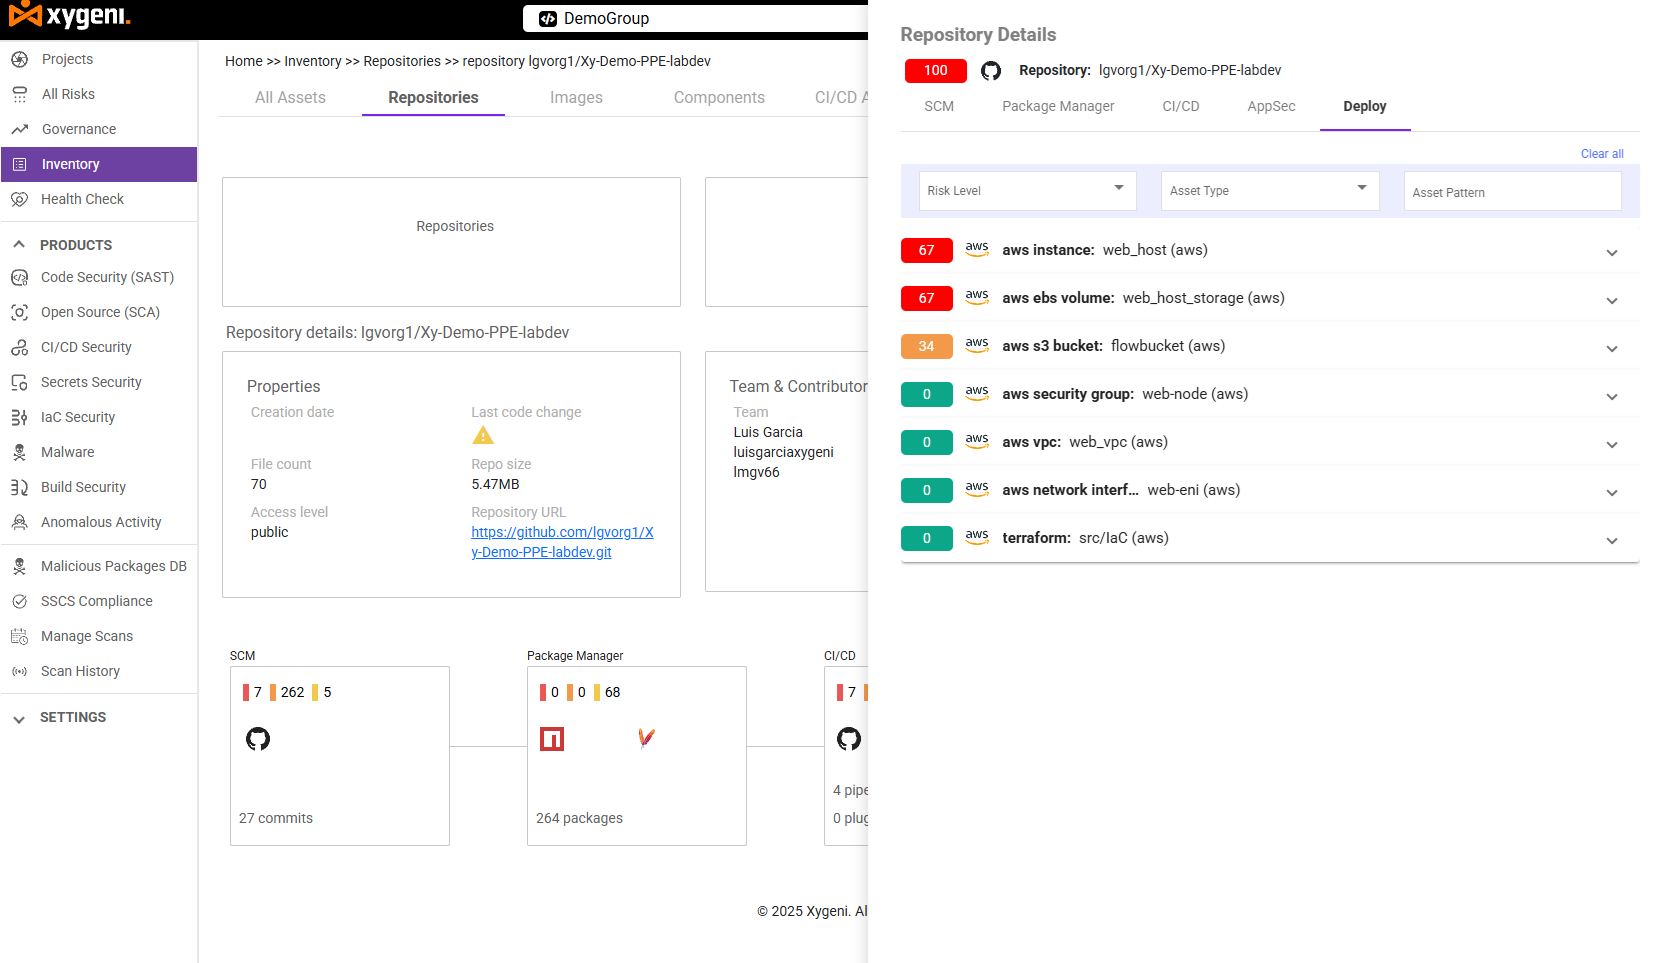Click the AWS icon for flowbucket s3 bucket

click(977, 345)
